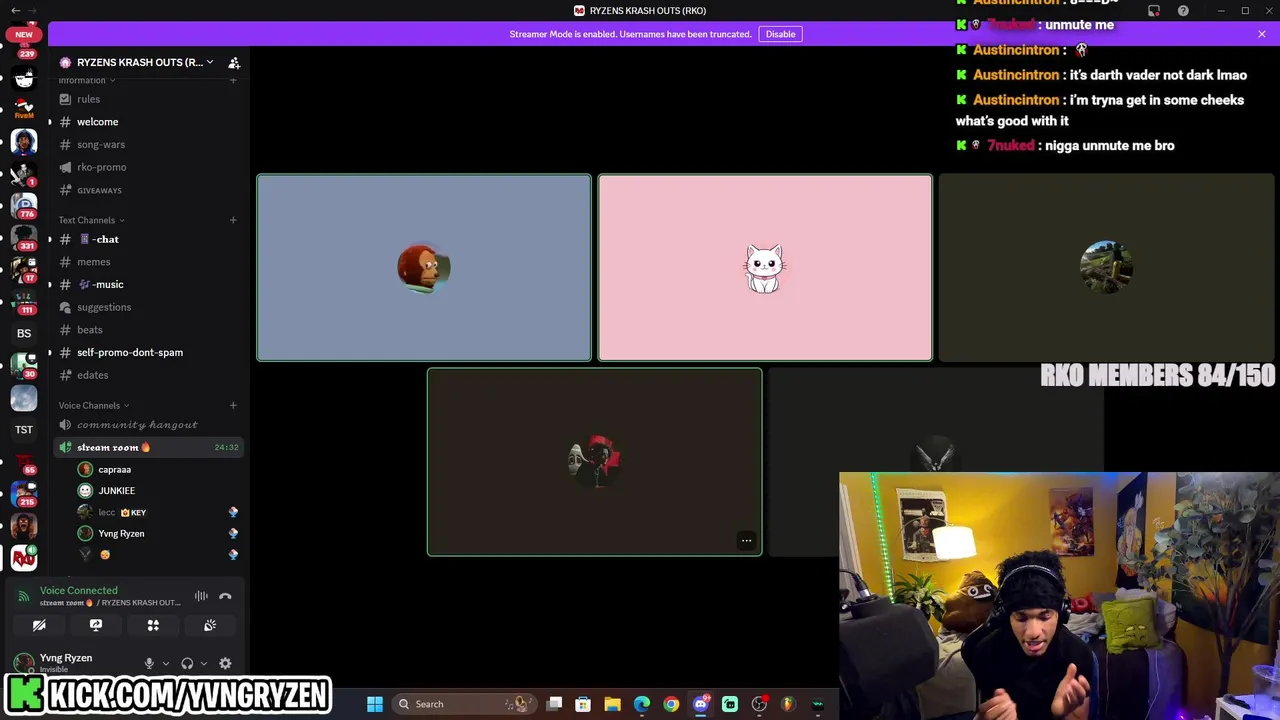The height and width of the screenshot is (720, 1280).
Task: Open Windows Start menu
Action: 375,704
